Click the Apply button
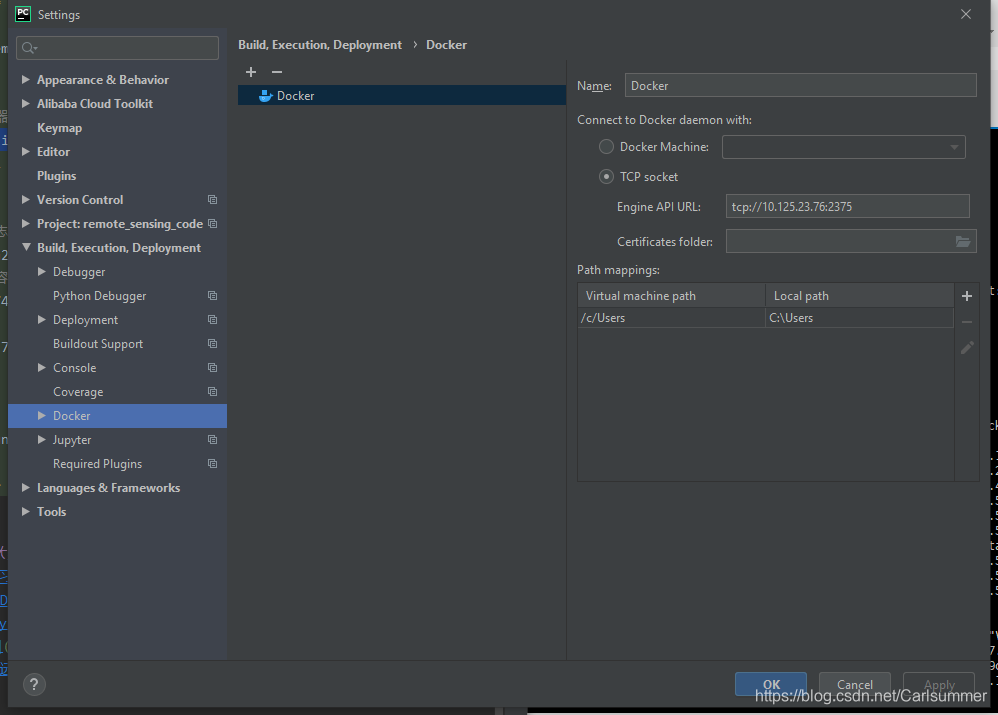Image resolution: width=998 pixels, height=715 pixels. point(939,684)
